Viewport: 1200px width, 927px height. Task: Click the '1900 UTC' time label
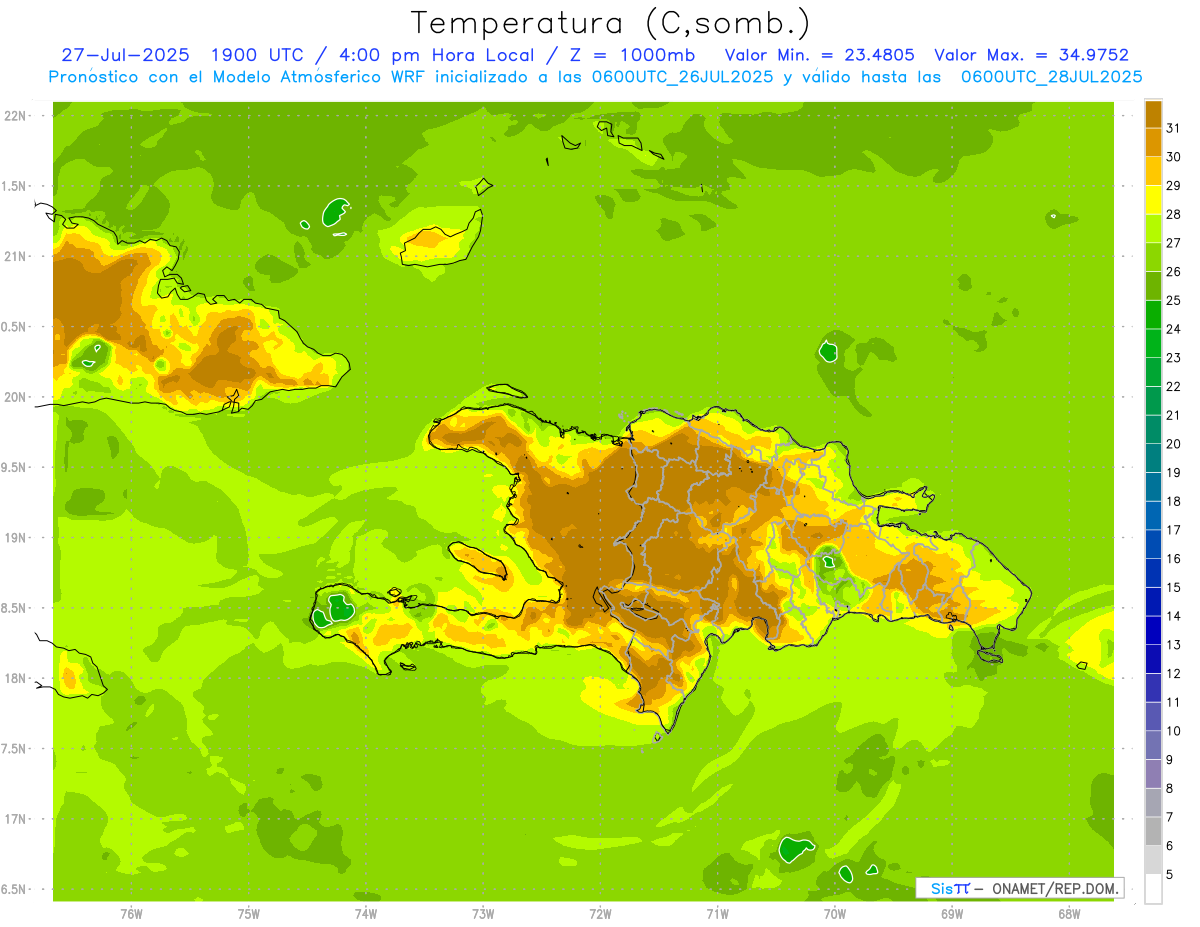click(259, 55)
